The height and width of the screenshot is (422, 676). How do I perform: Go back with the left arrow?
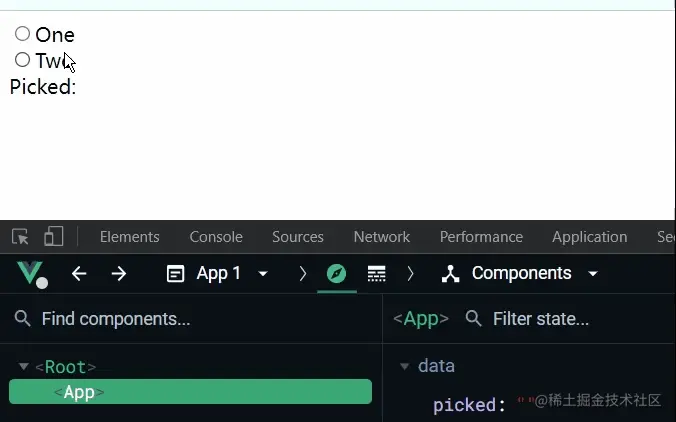[x=79, y=274]
